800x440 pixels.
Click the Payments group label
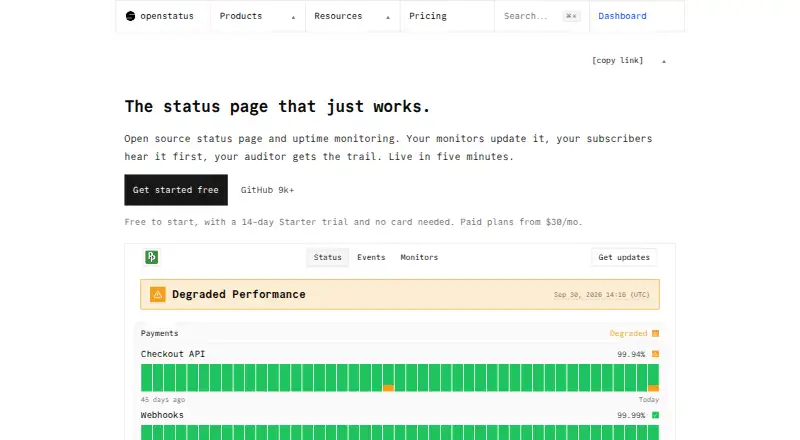160,333
